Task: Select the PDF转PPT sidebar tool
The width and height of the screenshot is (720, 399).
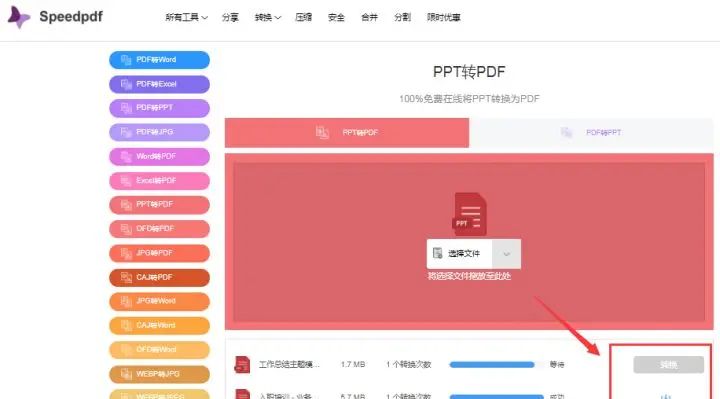Action: pos(159,108)
